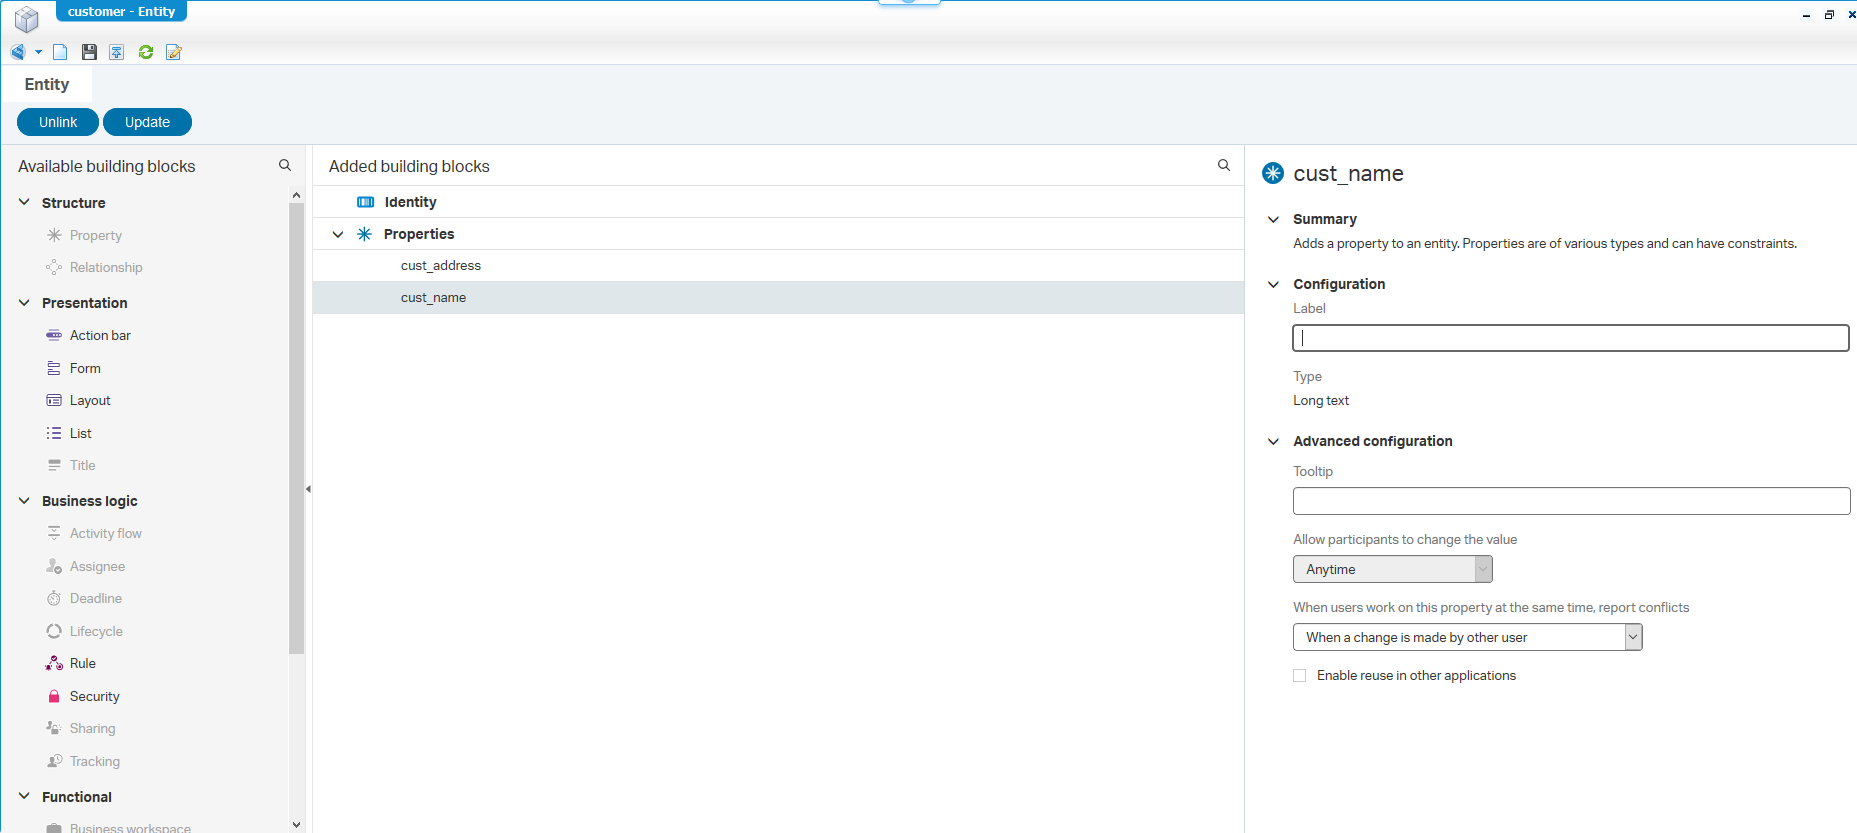1857x833 pixels.
Task: Switch to the Entity tab
Action: click(x=47, y=84)
